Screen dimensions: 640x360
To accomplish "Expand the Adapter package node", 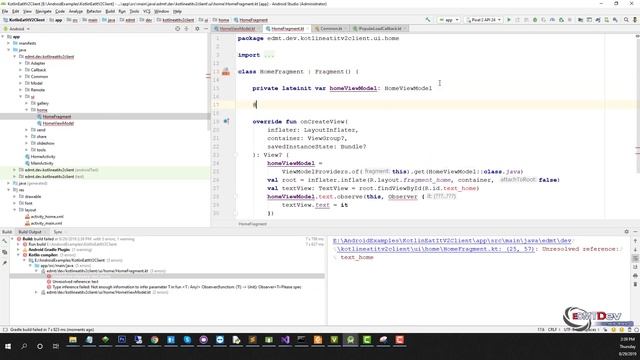I will tap(21, 63).
